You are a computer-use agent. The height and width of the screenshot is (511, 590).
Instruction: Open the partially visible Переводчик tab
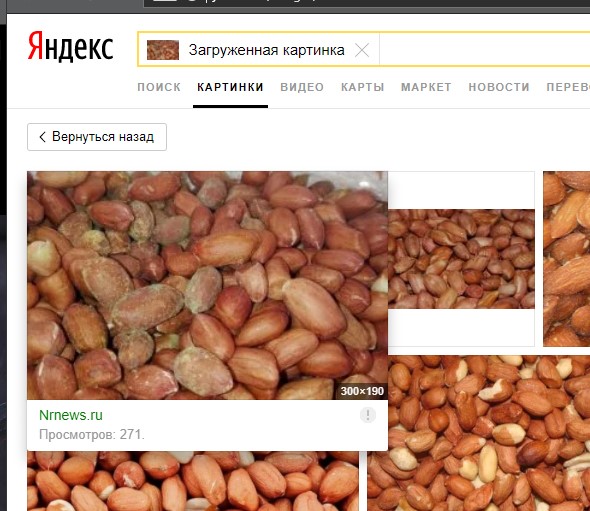[x=568, y=87]
